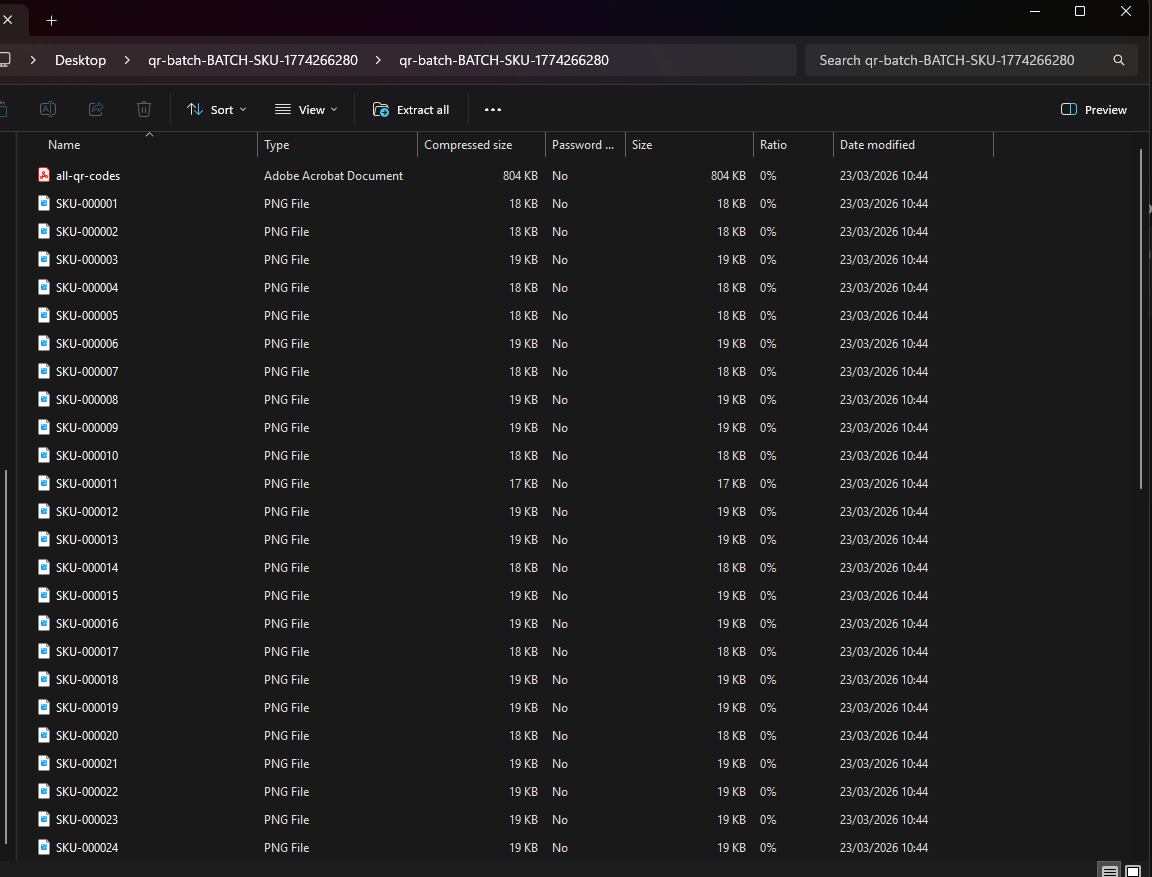This screenshot has width=1152, height=877.
Task: Switch to large thumbnails view icon at bottom right
Action: (x=1132, y=871)
